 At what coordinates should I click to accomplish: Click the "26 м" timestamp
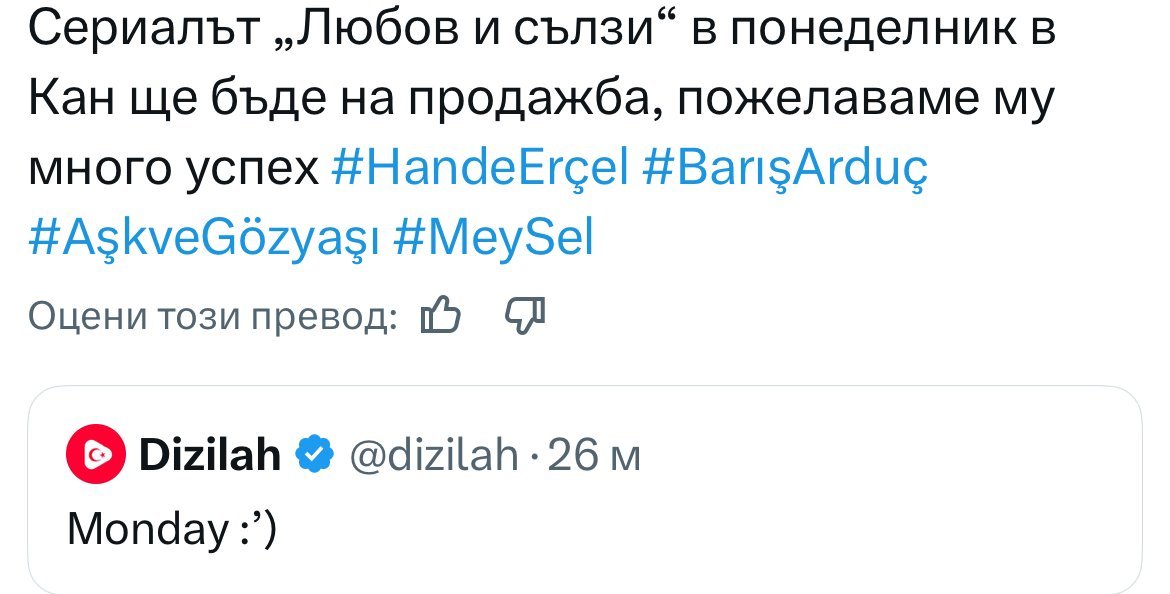point(594,456)
